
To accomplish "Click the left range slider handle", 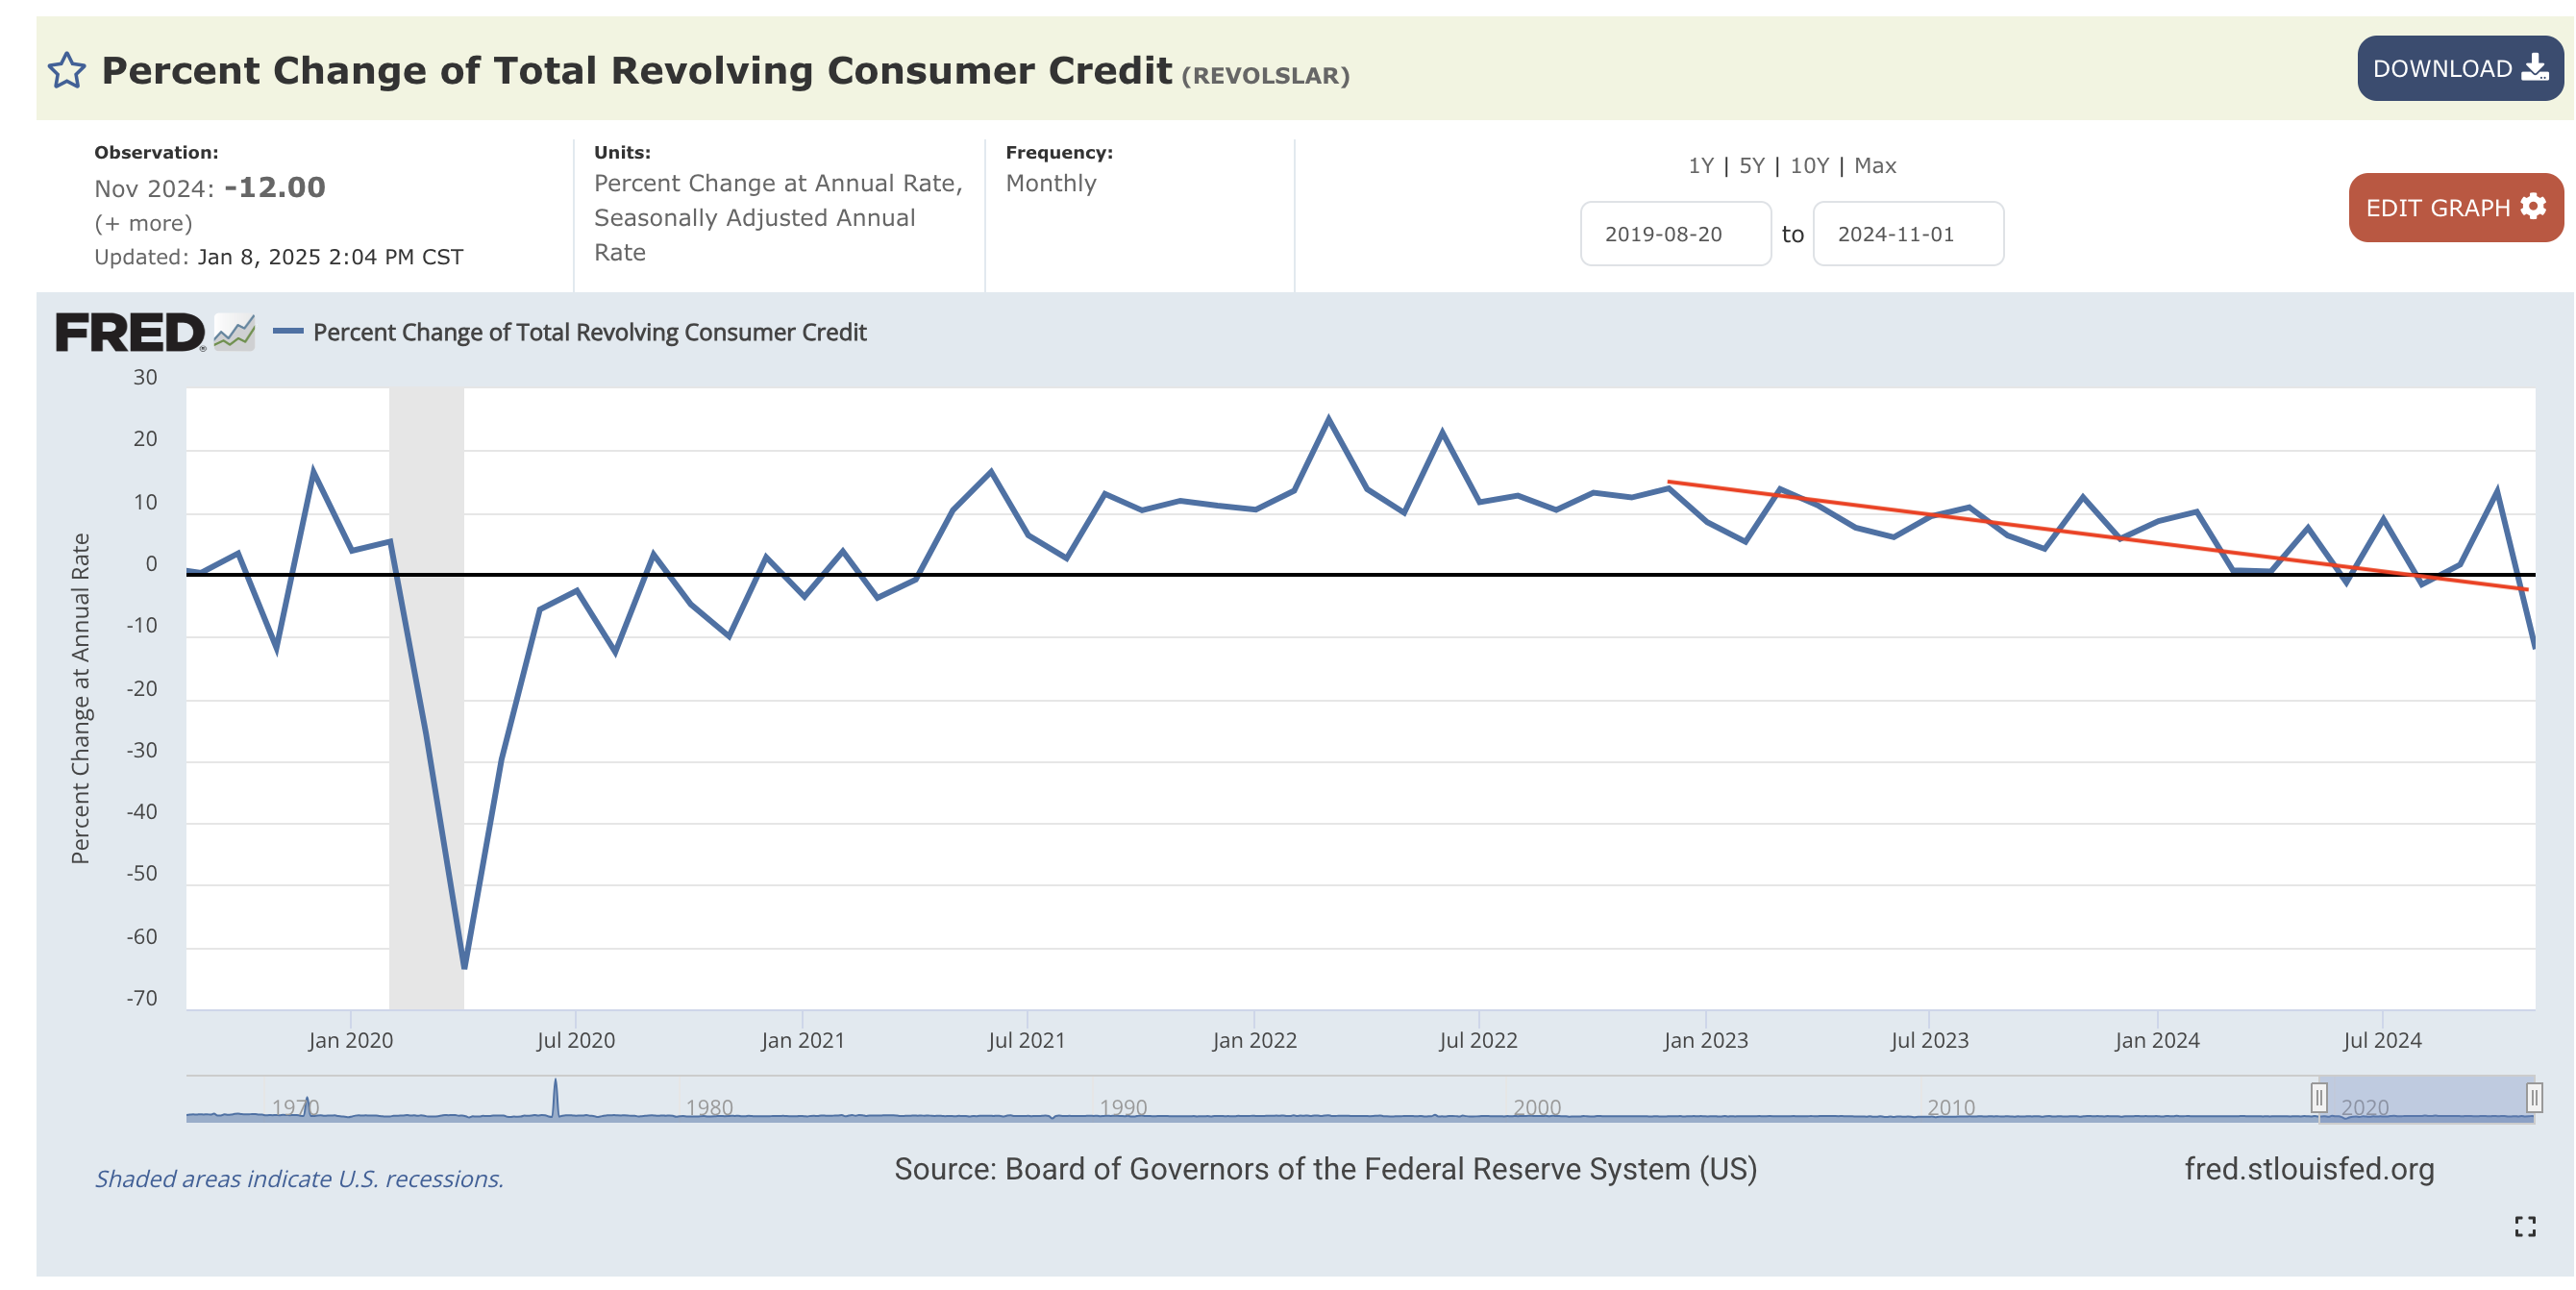I will [x=2318, y=1097].
